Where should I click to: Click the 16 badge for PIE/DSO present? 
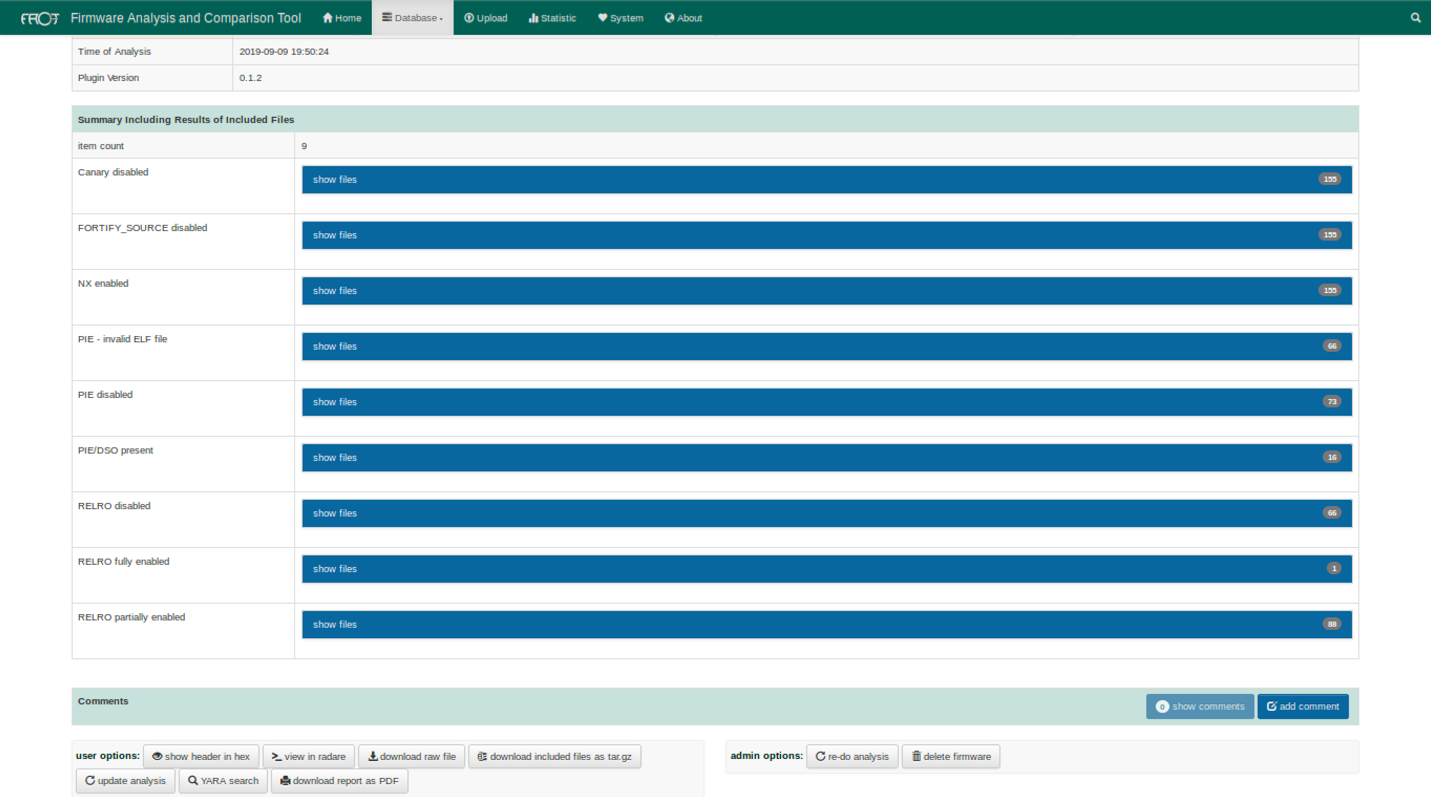(1331, 457)
